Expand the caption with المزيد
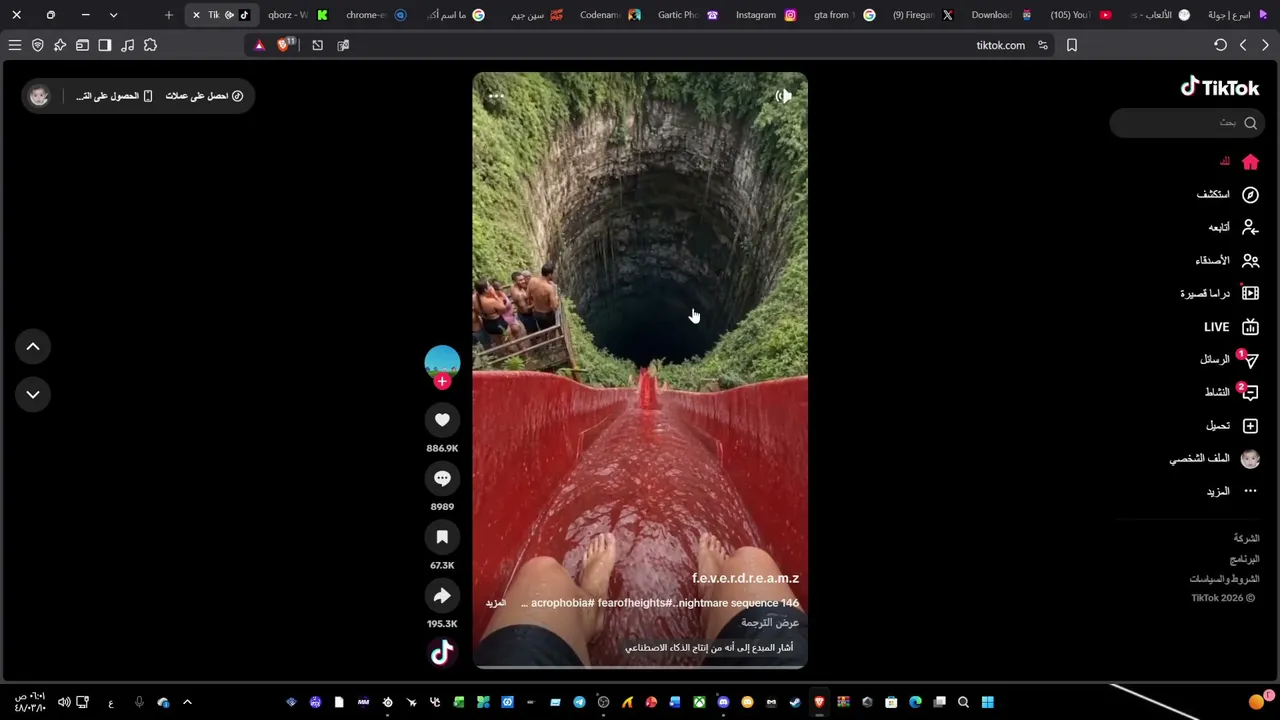This screenshot has width=1280, height=720. [496, 603]
